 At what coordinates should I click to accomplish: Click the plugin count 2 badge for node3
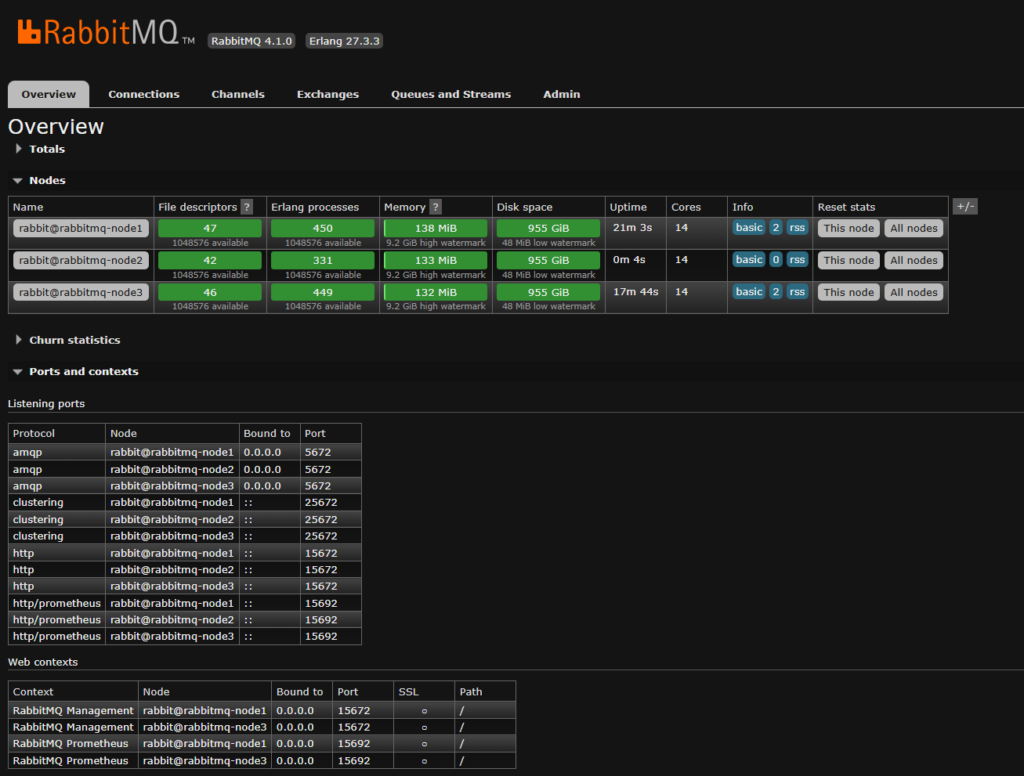[775, 291]
